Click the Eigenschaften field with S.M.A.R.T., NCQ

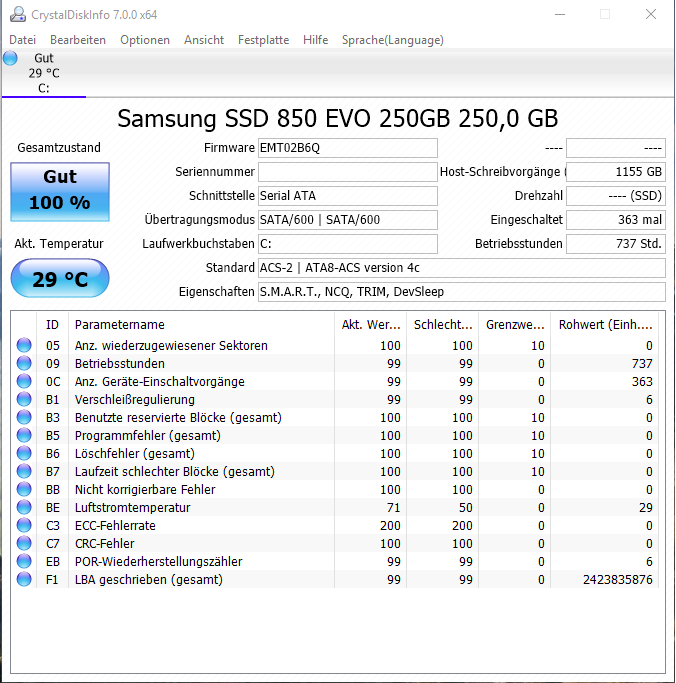point(462,292)
